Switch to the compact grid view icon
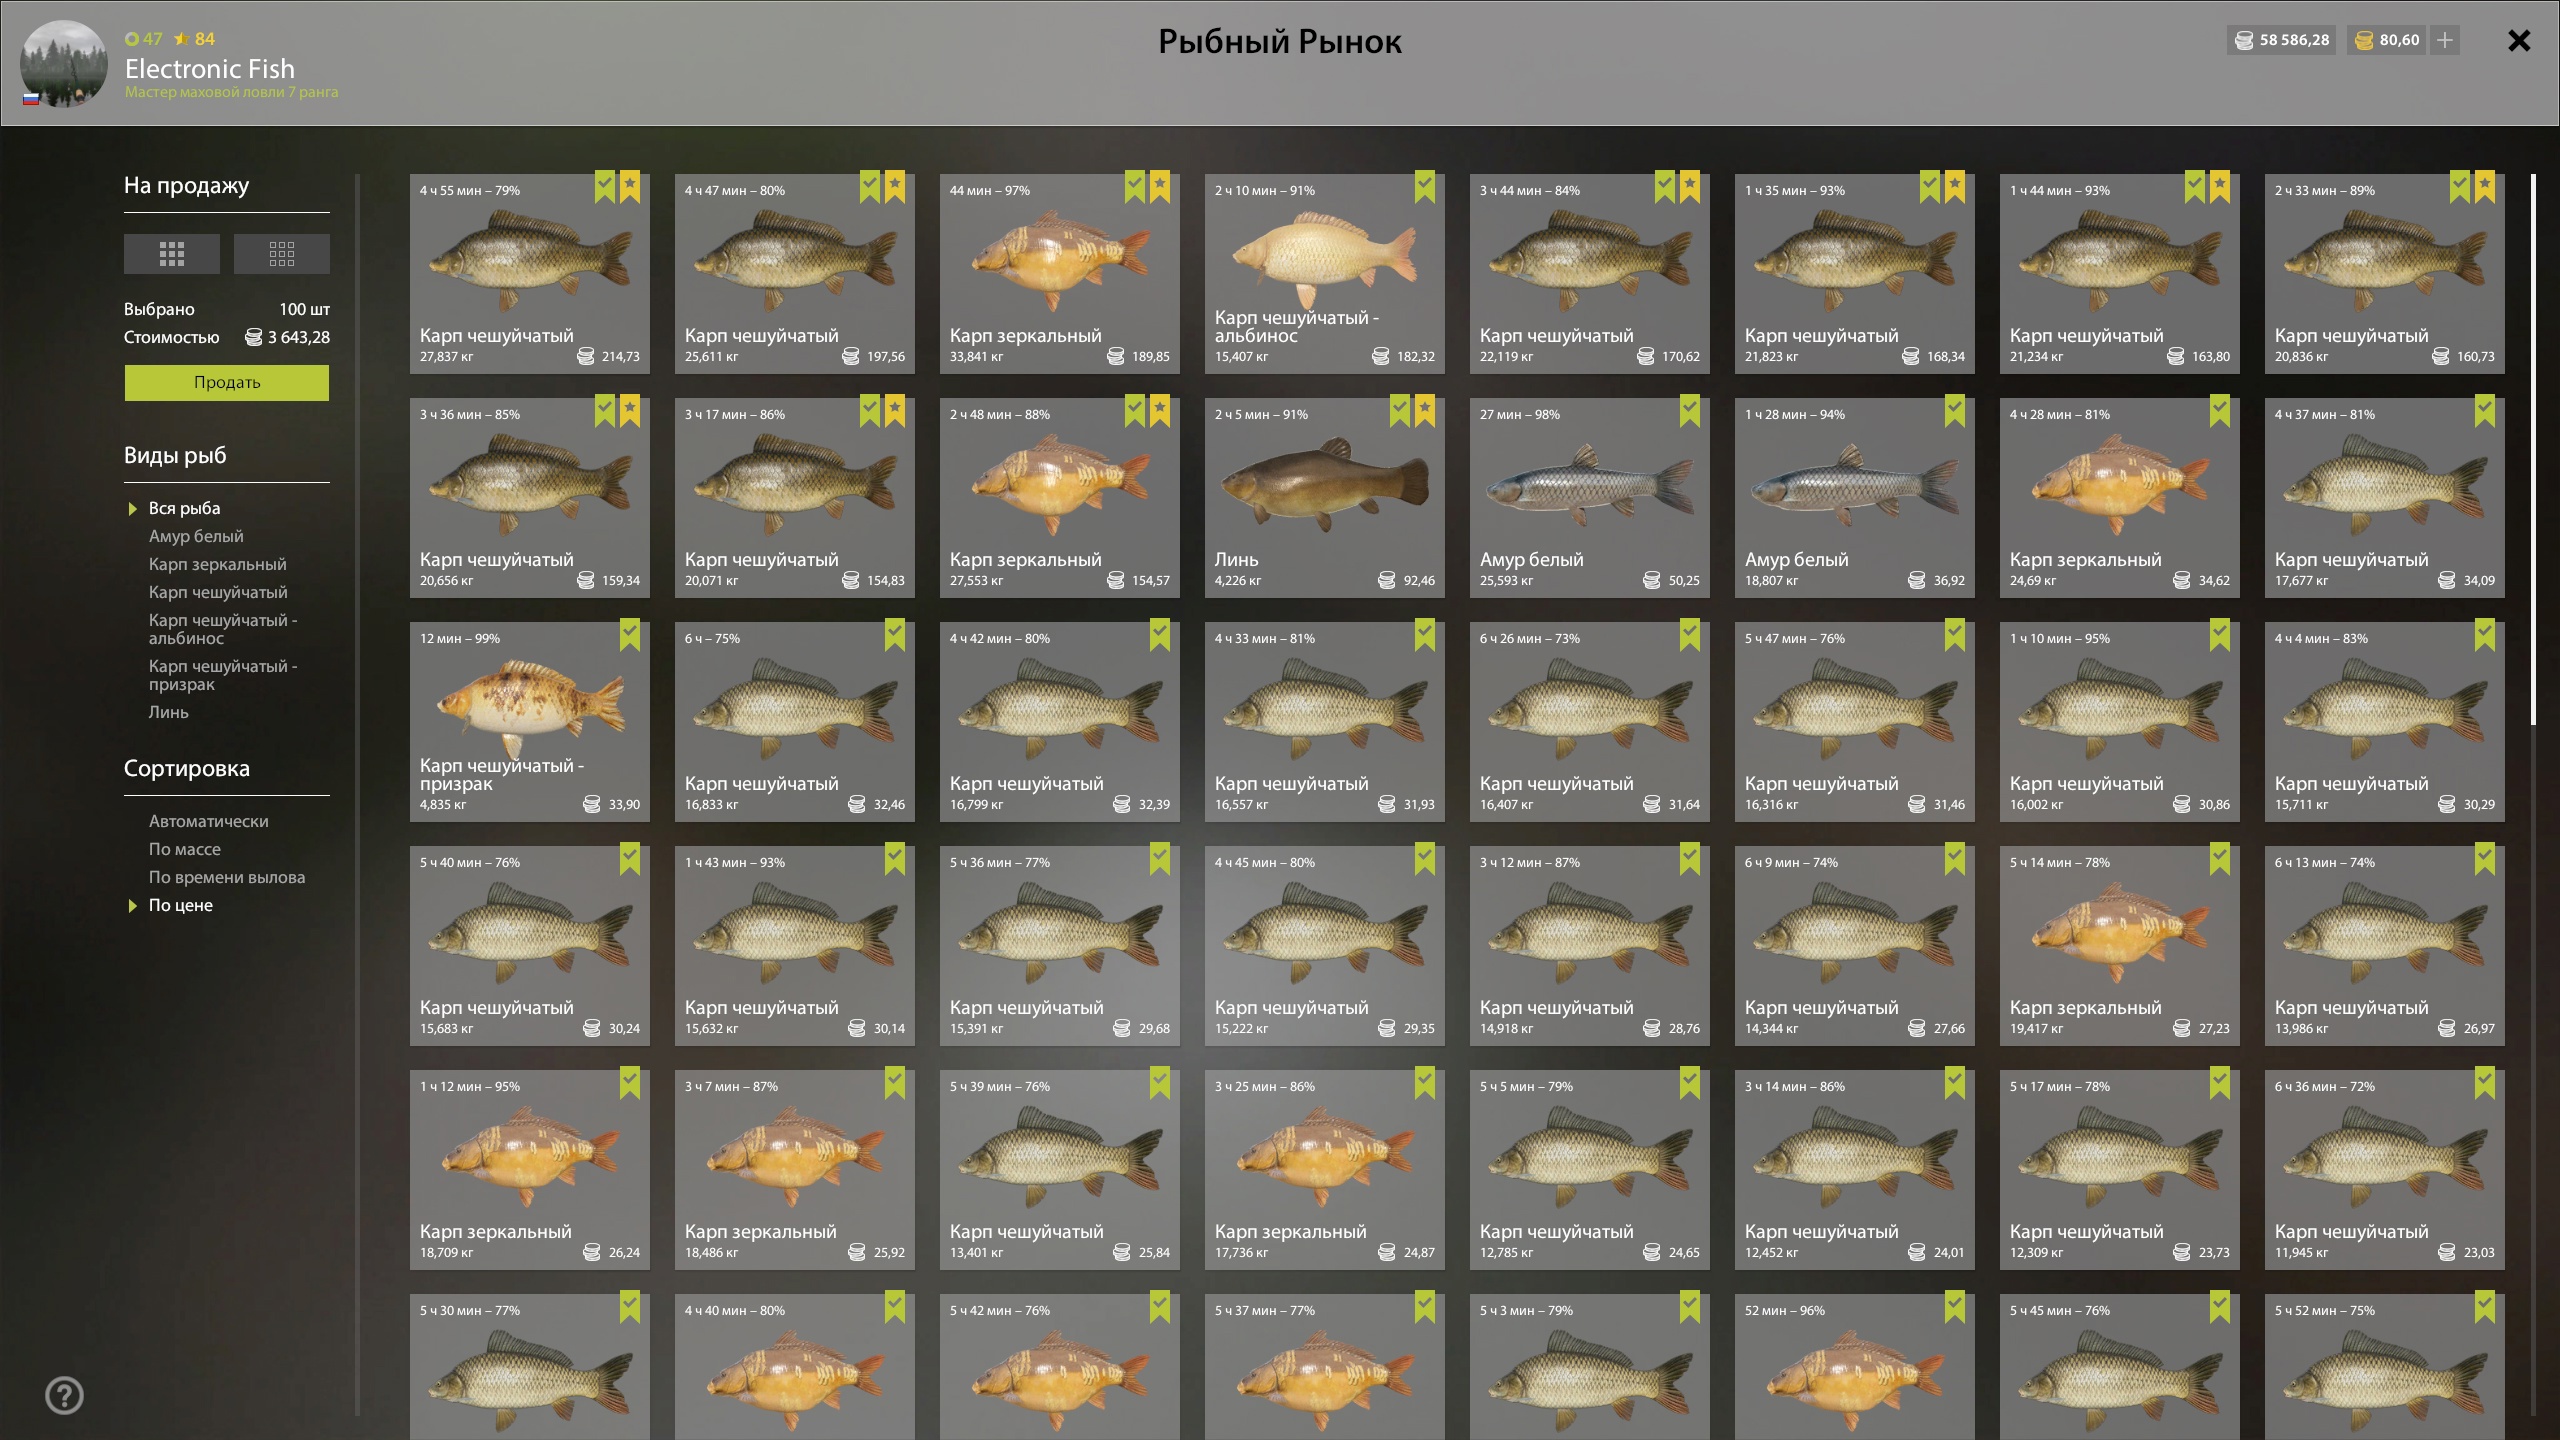Image resolution: width=2560 pixels, height=1440 pixels. (x=282, y=254)
